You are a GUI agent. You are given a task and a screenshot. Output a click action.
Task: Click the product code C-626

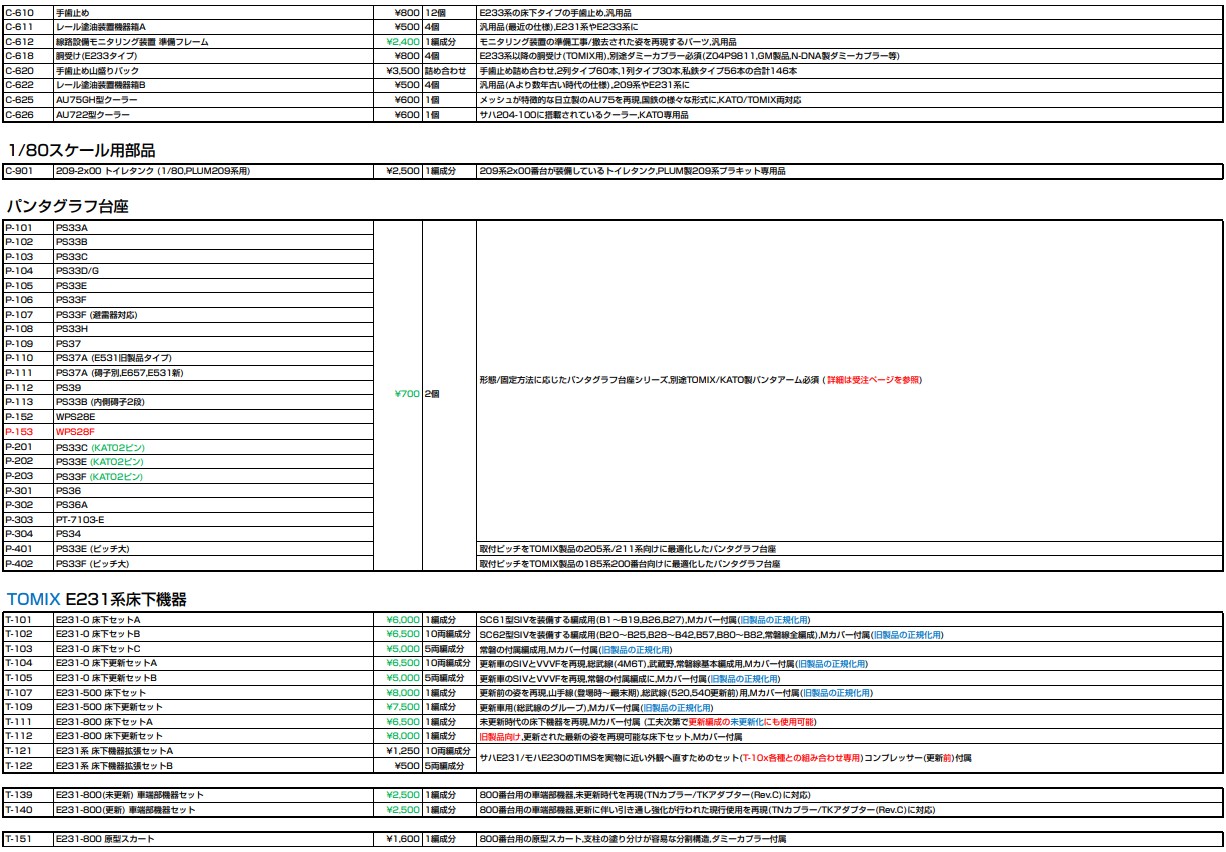tap(19, 116)
